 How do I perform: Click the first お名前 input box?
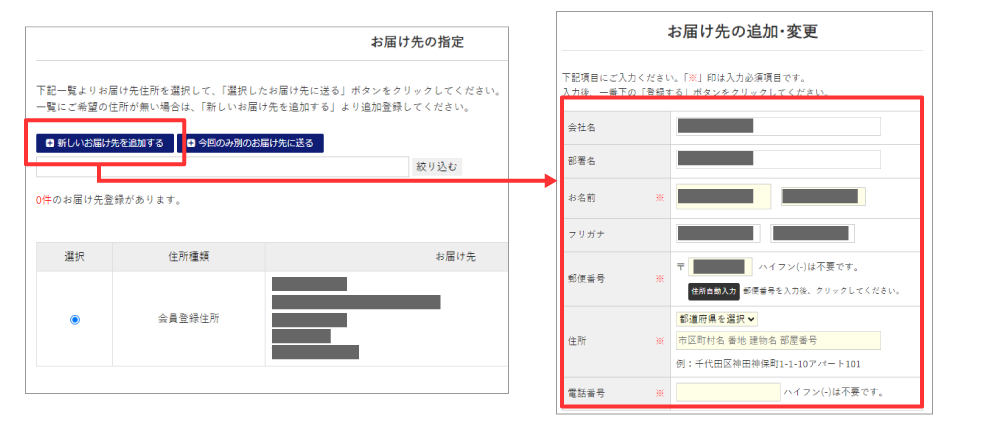[x=723, y=196]
